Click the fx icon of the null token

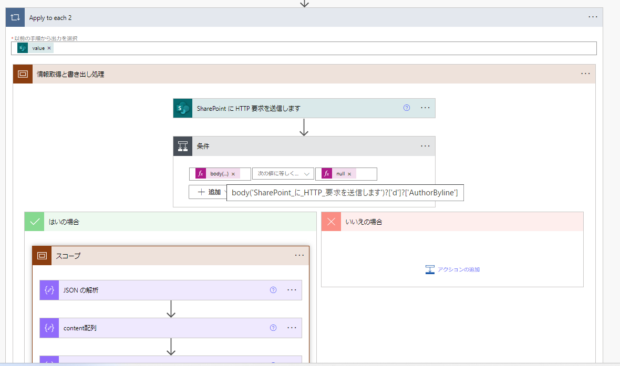point(327,174)
